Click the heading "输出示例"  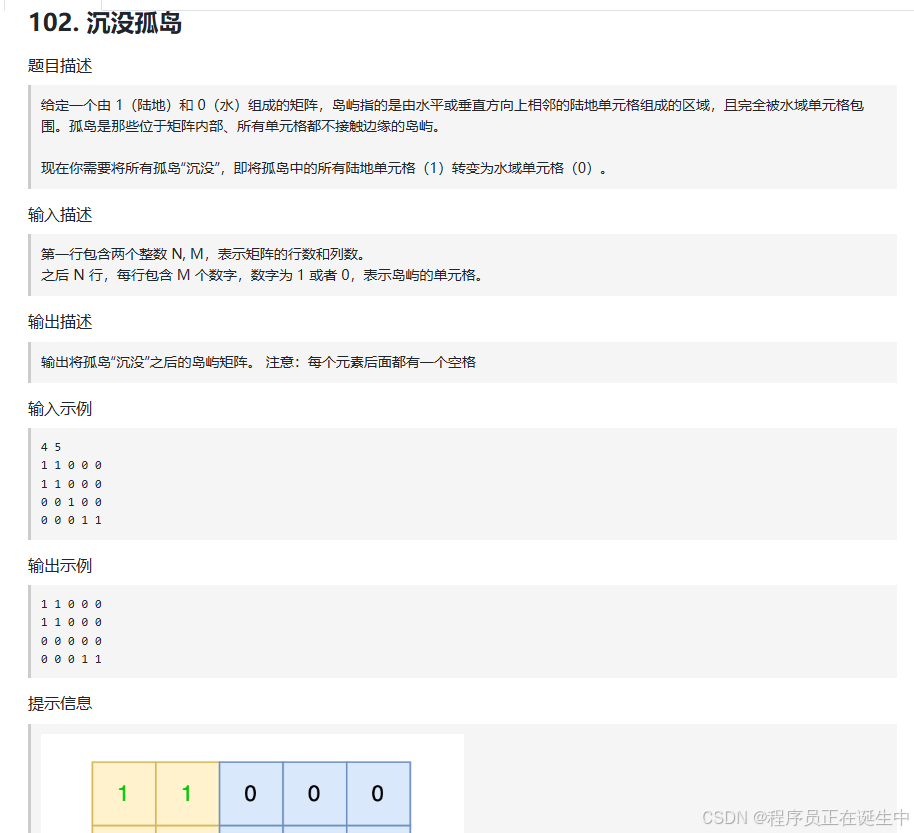tap(60, 565)
